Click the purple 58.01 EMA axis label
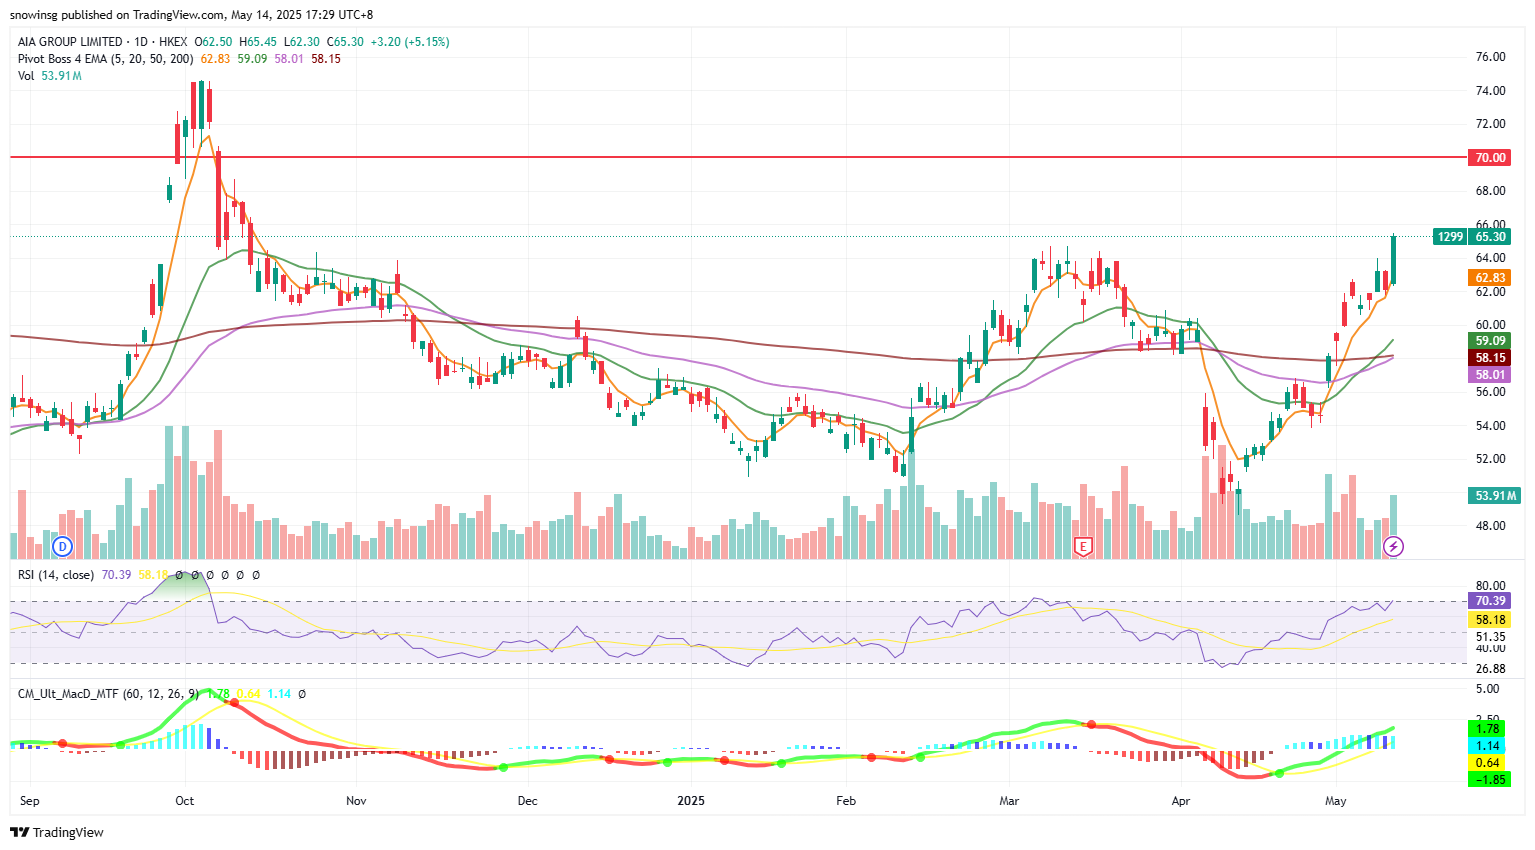 1490,375
